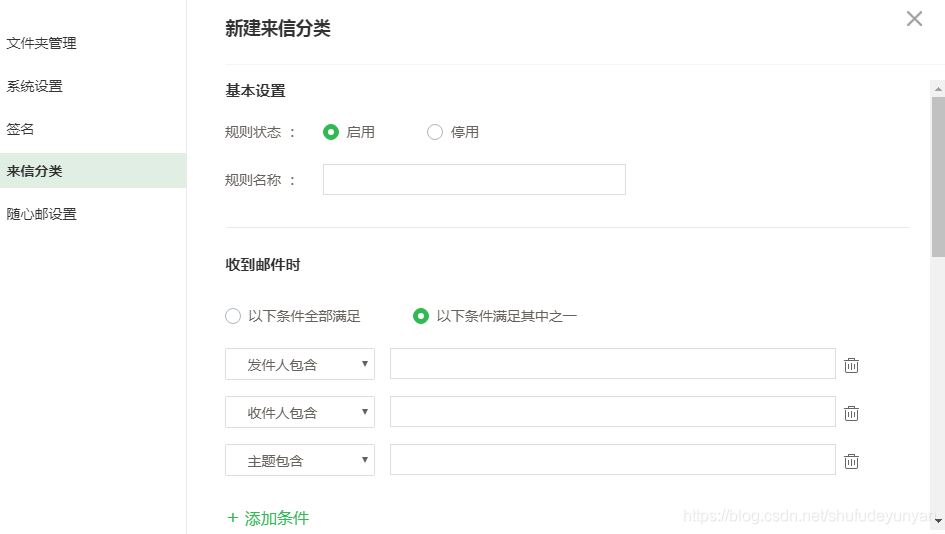945x534 pixels.
Task: Click the 发件人包含 value input
Action: coord(612,363)
